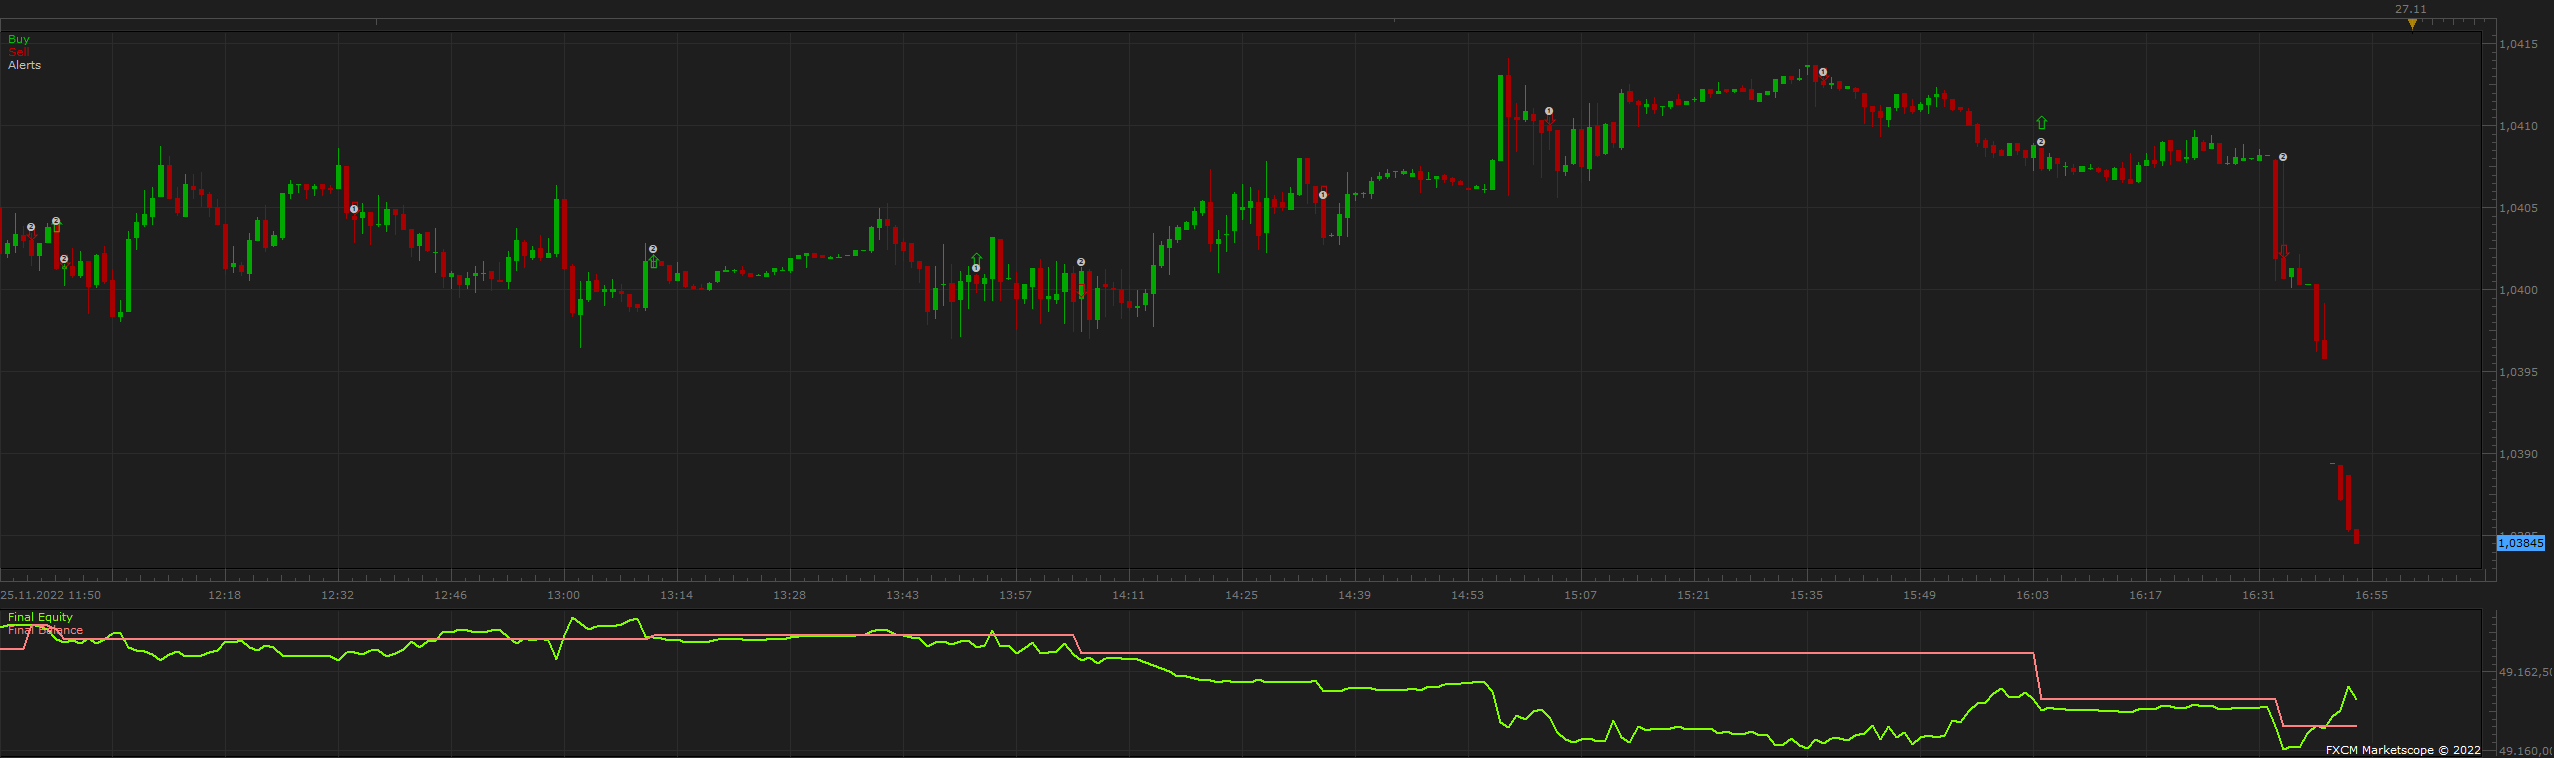Click time axis label 15:21
Viewport: 2554px width, 758px height.
click(x=1693, y=595)
